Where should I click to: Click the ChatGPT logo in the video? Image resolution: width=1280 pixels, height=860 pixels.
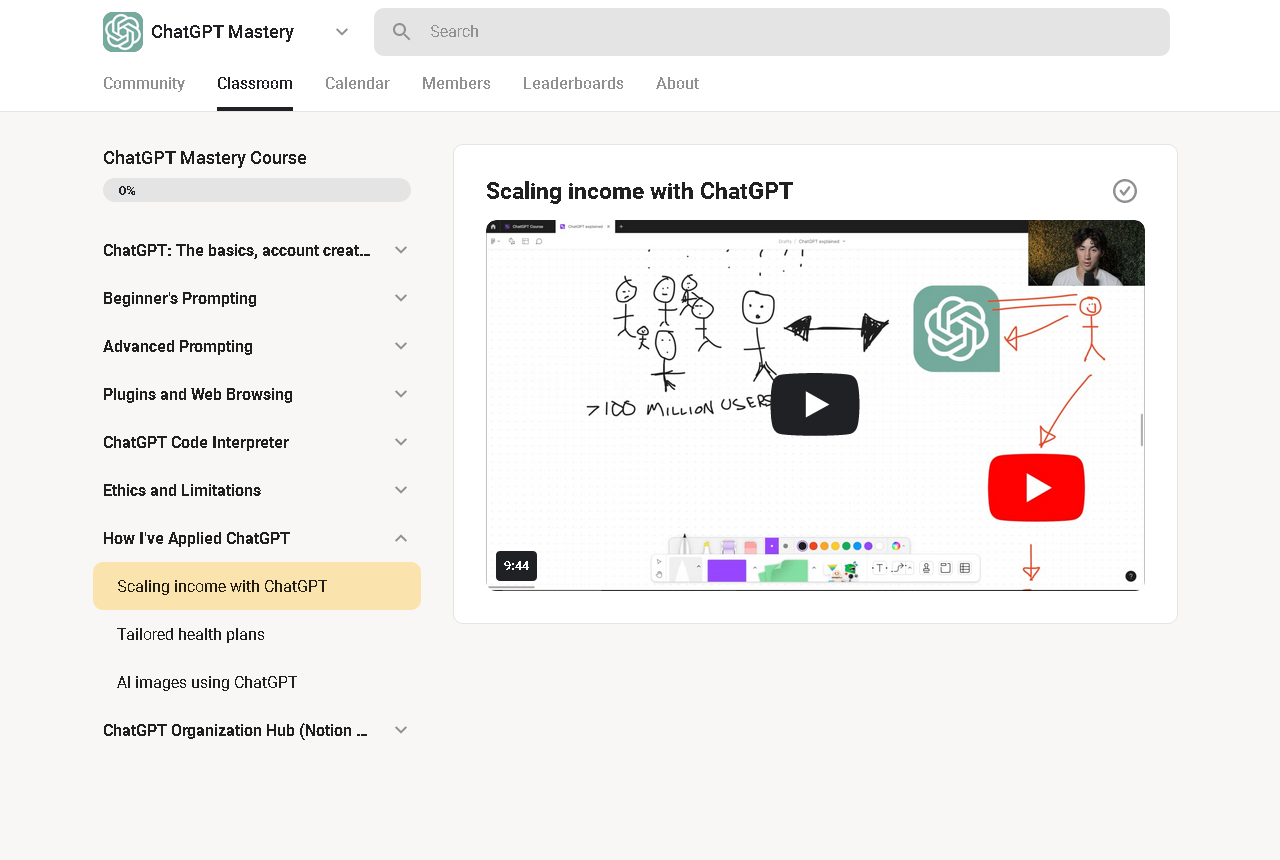[x=956, y=329]
